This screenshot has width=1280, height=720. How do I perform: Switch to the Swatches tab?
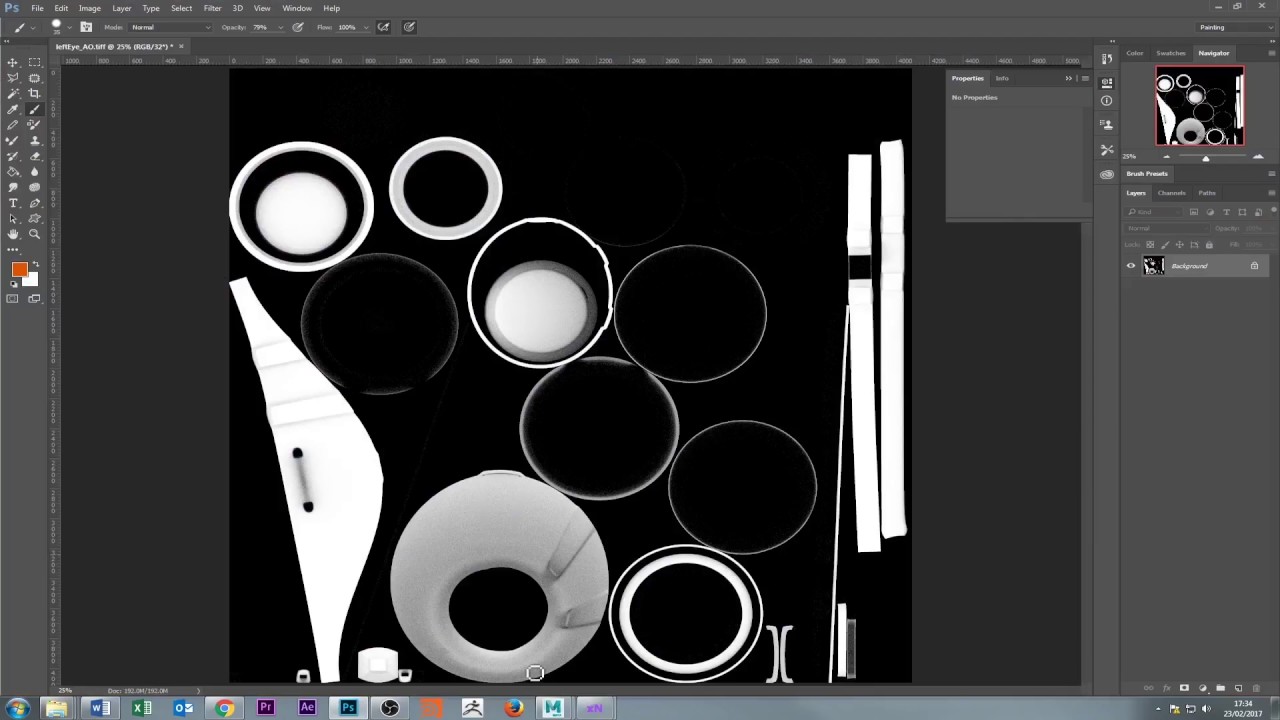(x=1171, y=53)
